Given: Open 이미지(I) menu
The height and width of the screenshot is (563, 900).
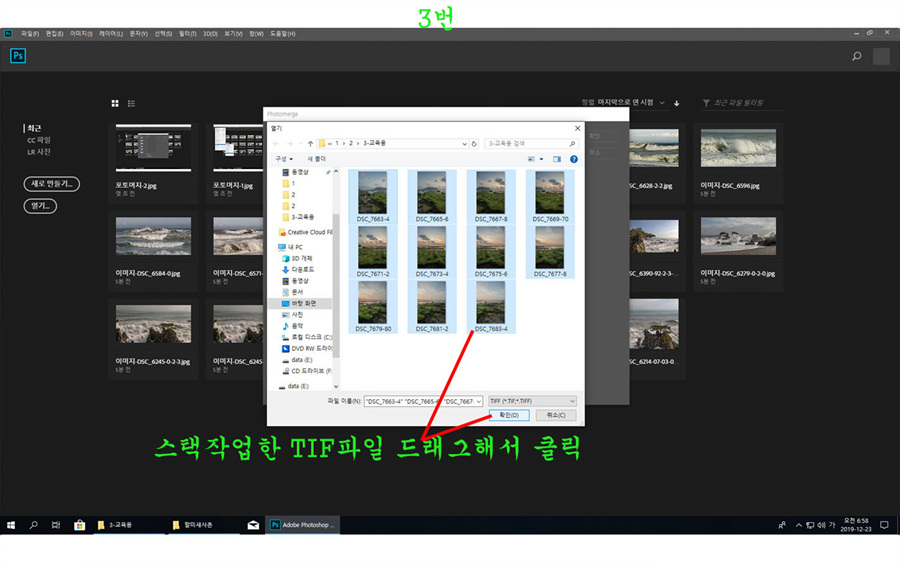Looking at the screenshot, I should click(81, 34).
